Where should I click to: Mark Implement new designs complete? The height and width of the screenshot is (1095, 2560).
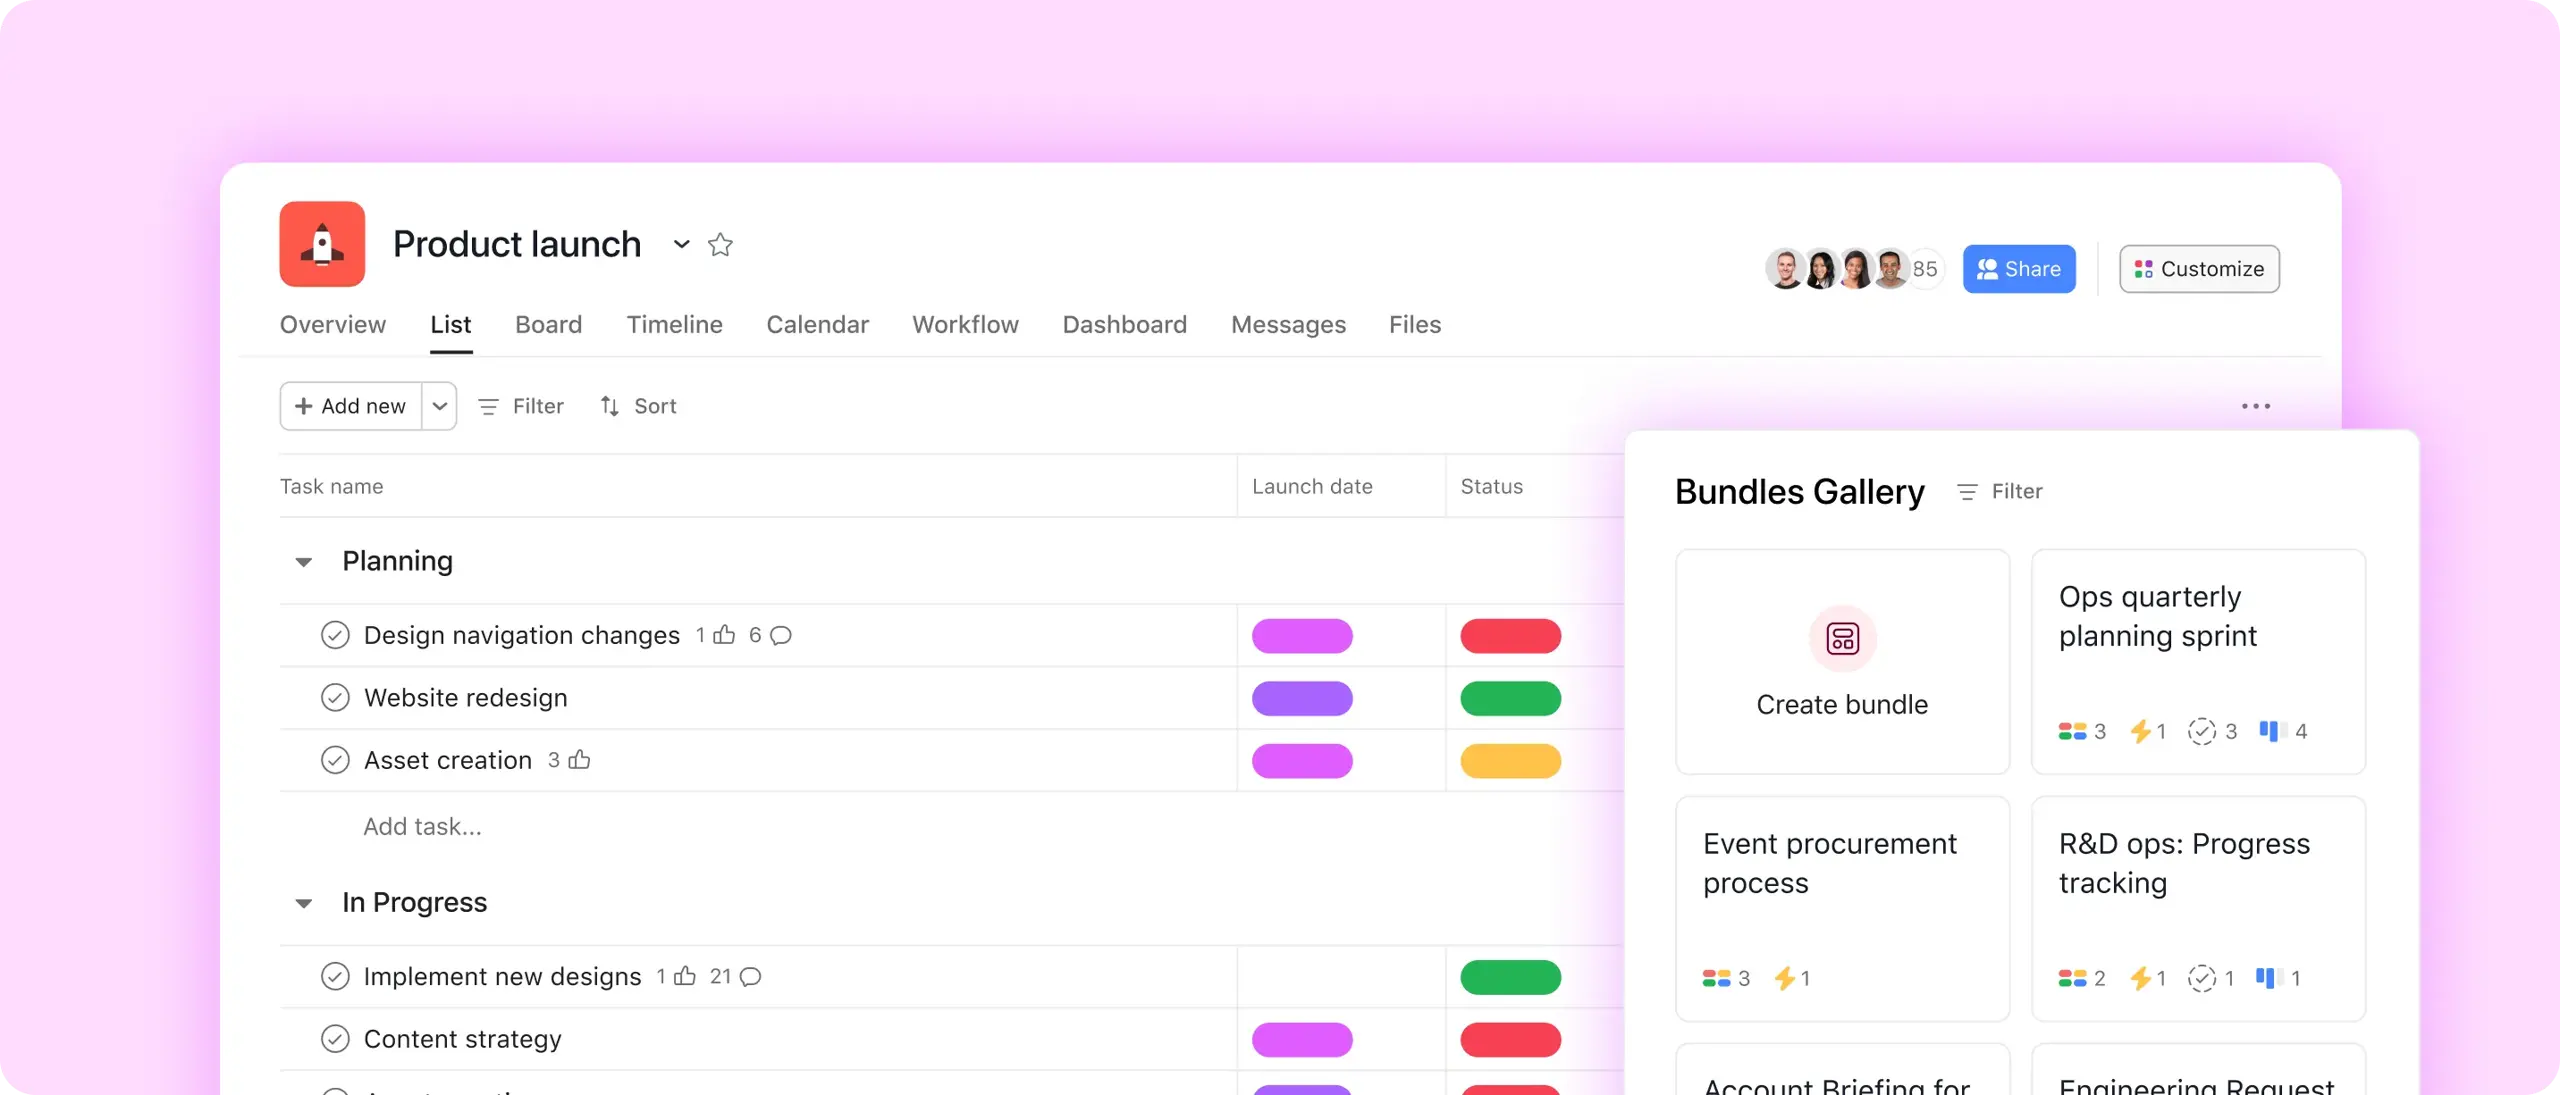pyautogui.click(x=335, y=977)
